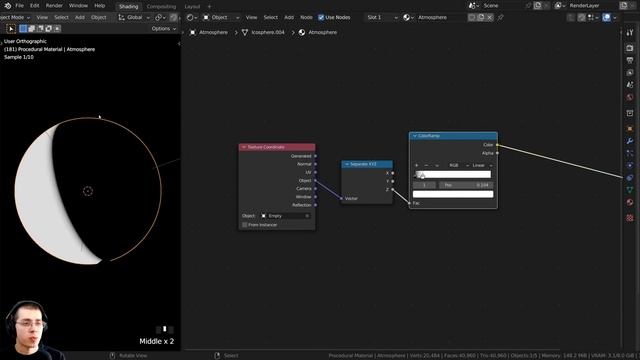Add a new workspace with plus icon
This screenshot has width=640, height=360.
click(209, 7)
